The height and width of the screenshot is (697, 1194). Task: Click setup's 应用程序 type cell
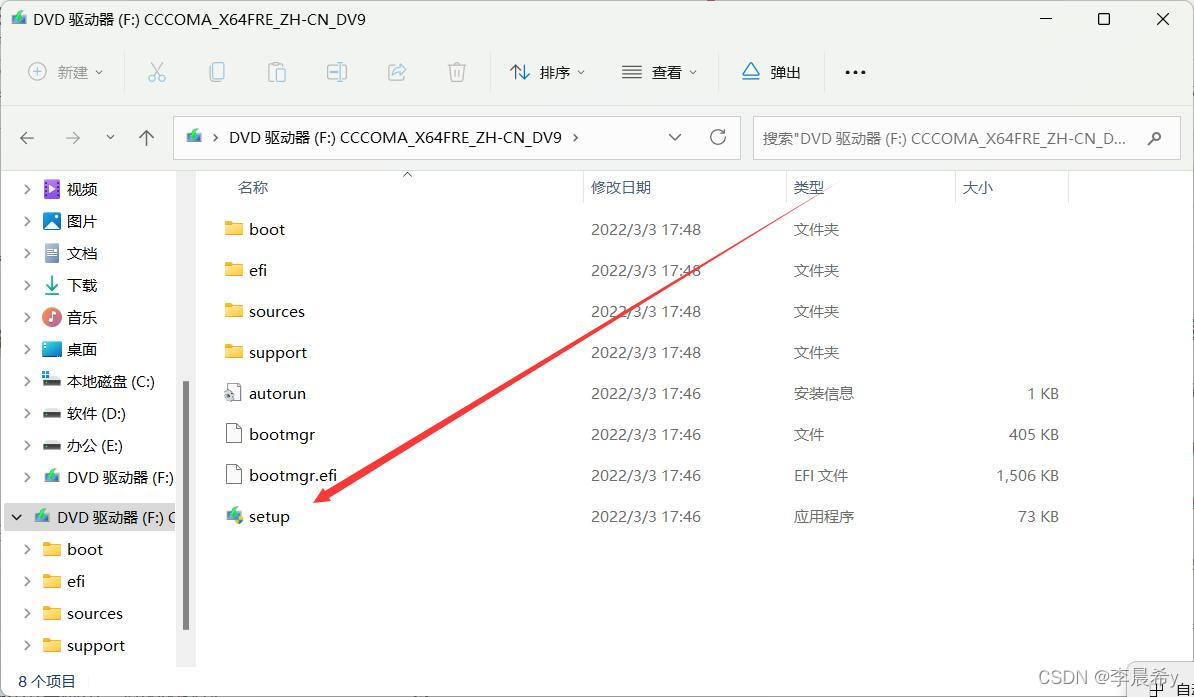click(x=824, y=516)
